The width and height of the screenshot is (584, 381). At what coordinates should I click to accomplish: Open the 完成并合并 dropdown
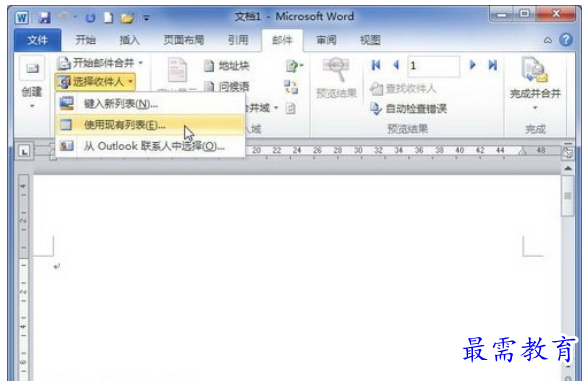(535, 84)
